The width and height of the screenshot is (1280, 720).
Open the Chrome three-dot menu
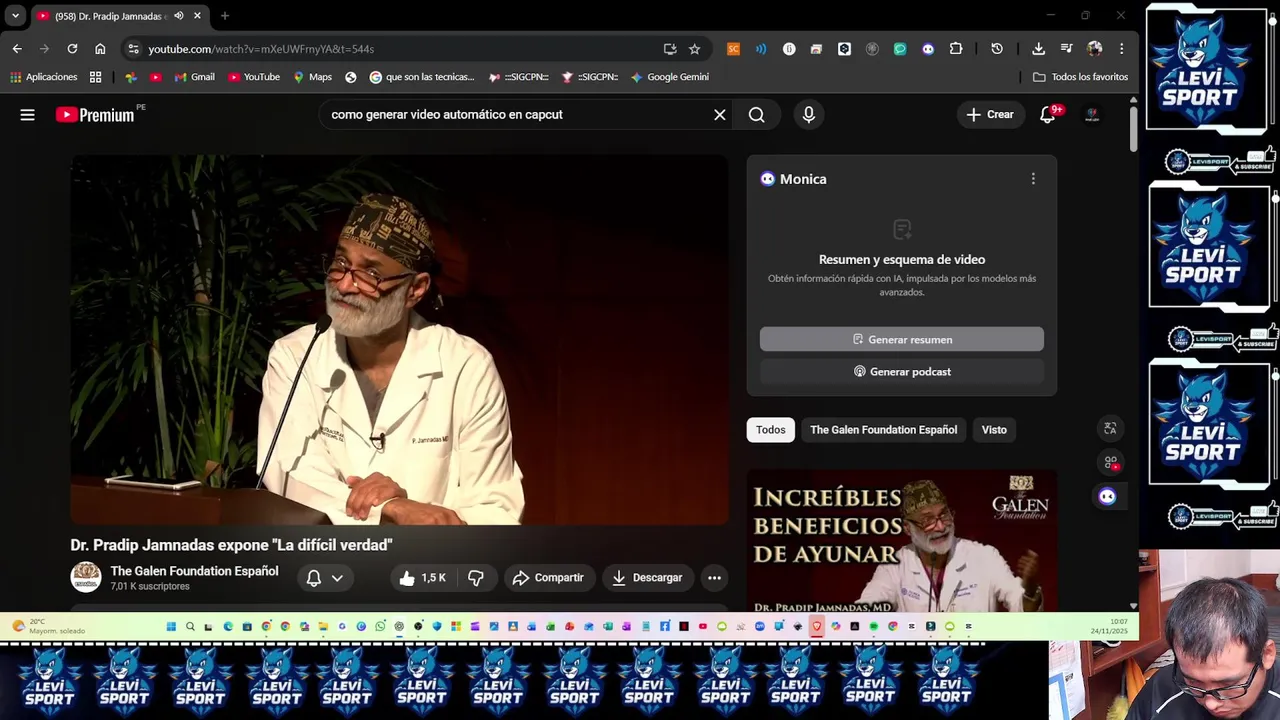(x=1122, y=49)
